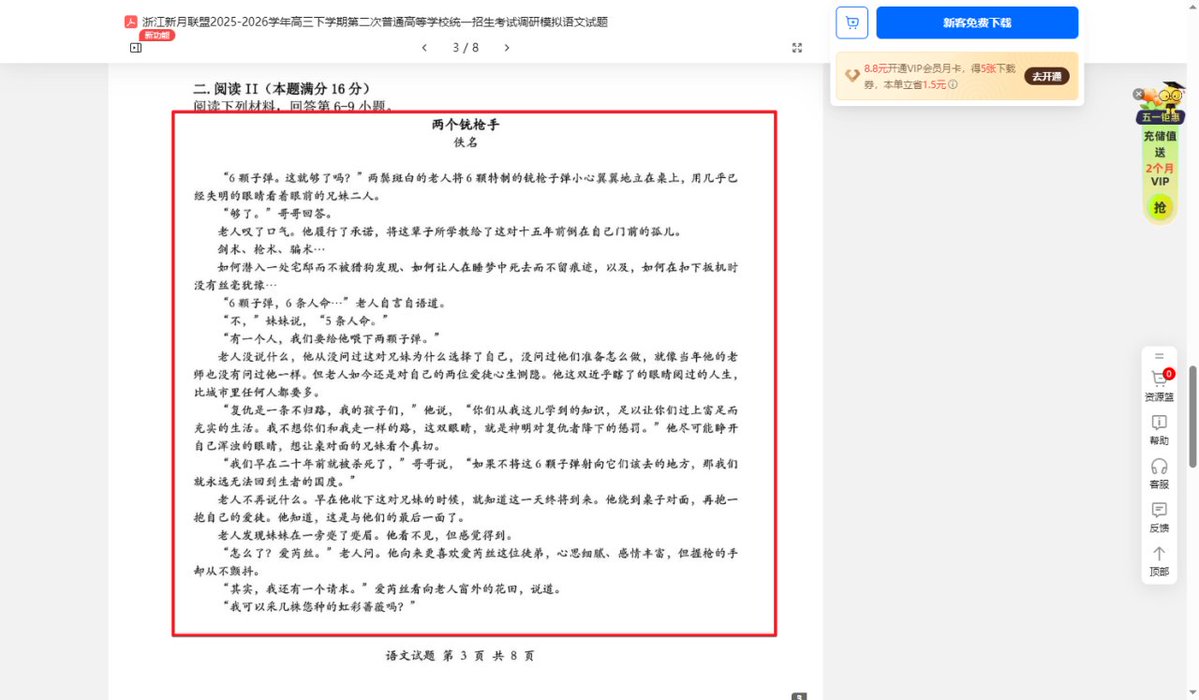Open the 反馈 feedback icon
Screen dimensions: 1199x700
(1159, 517)
